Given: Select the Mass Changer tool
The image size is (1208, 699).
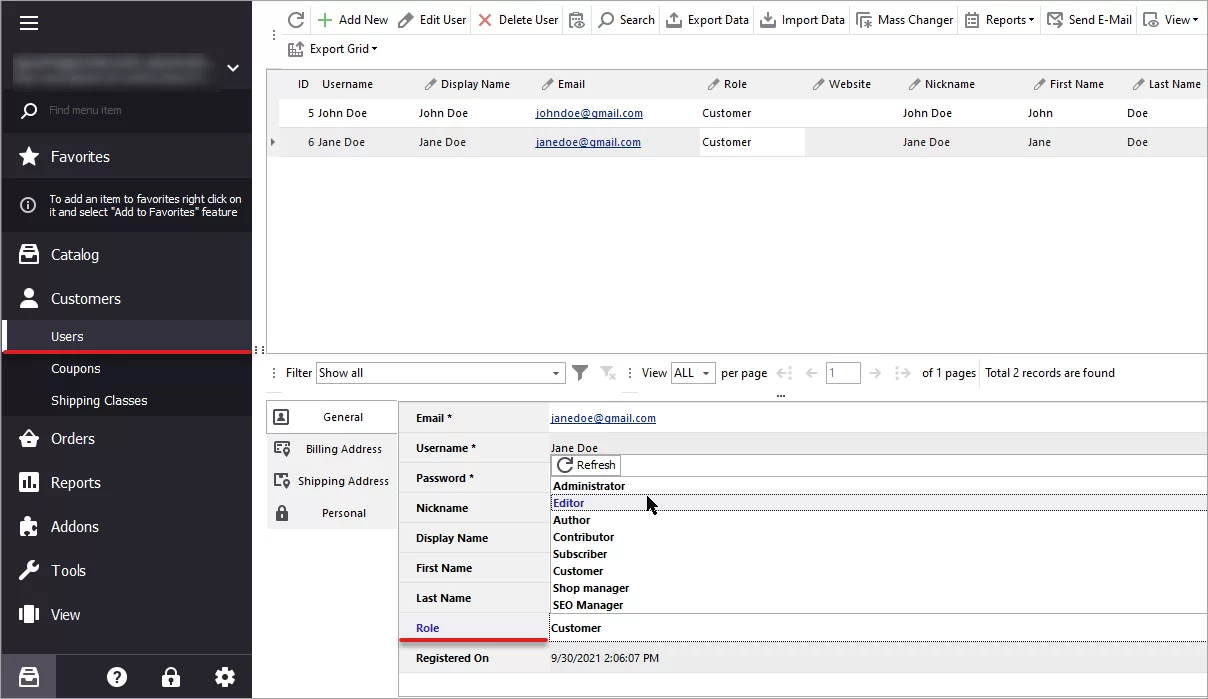Looking at the screenshot, I should pos(904,19).
